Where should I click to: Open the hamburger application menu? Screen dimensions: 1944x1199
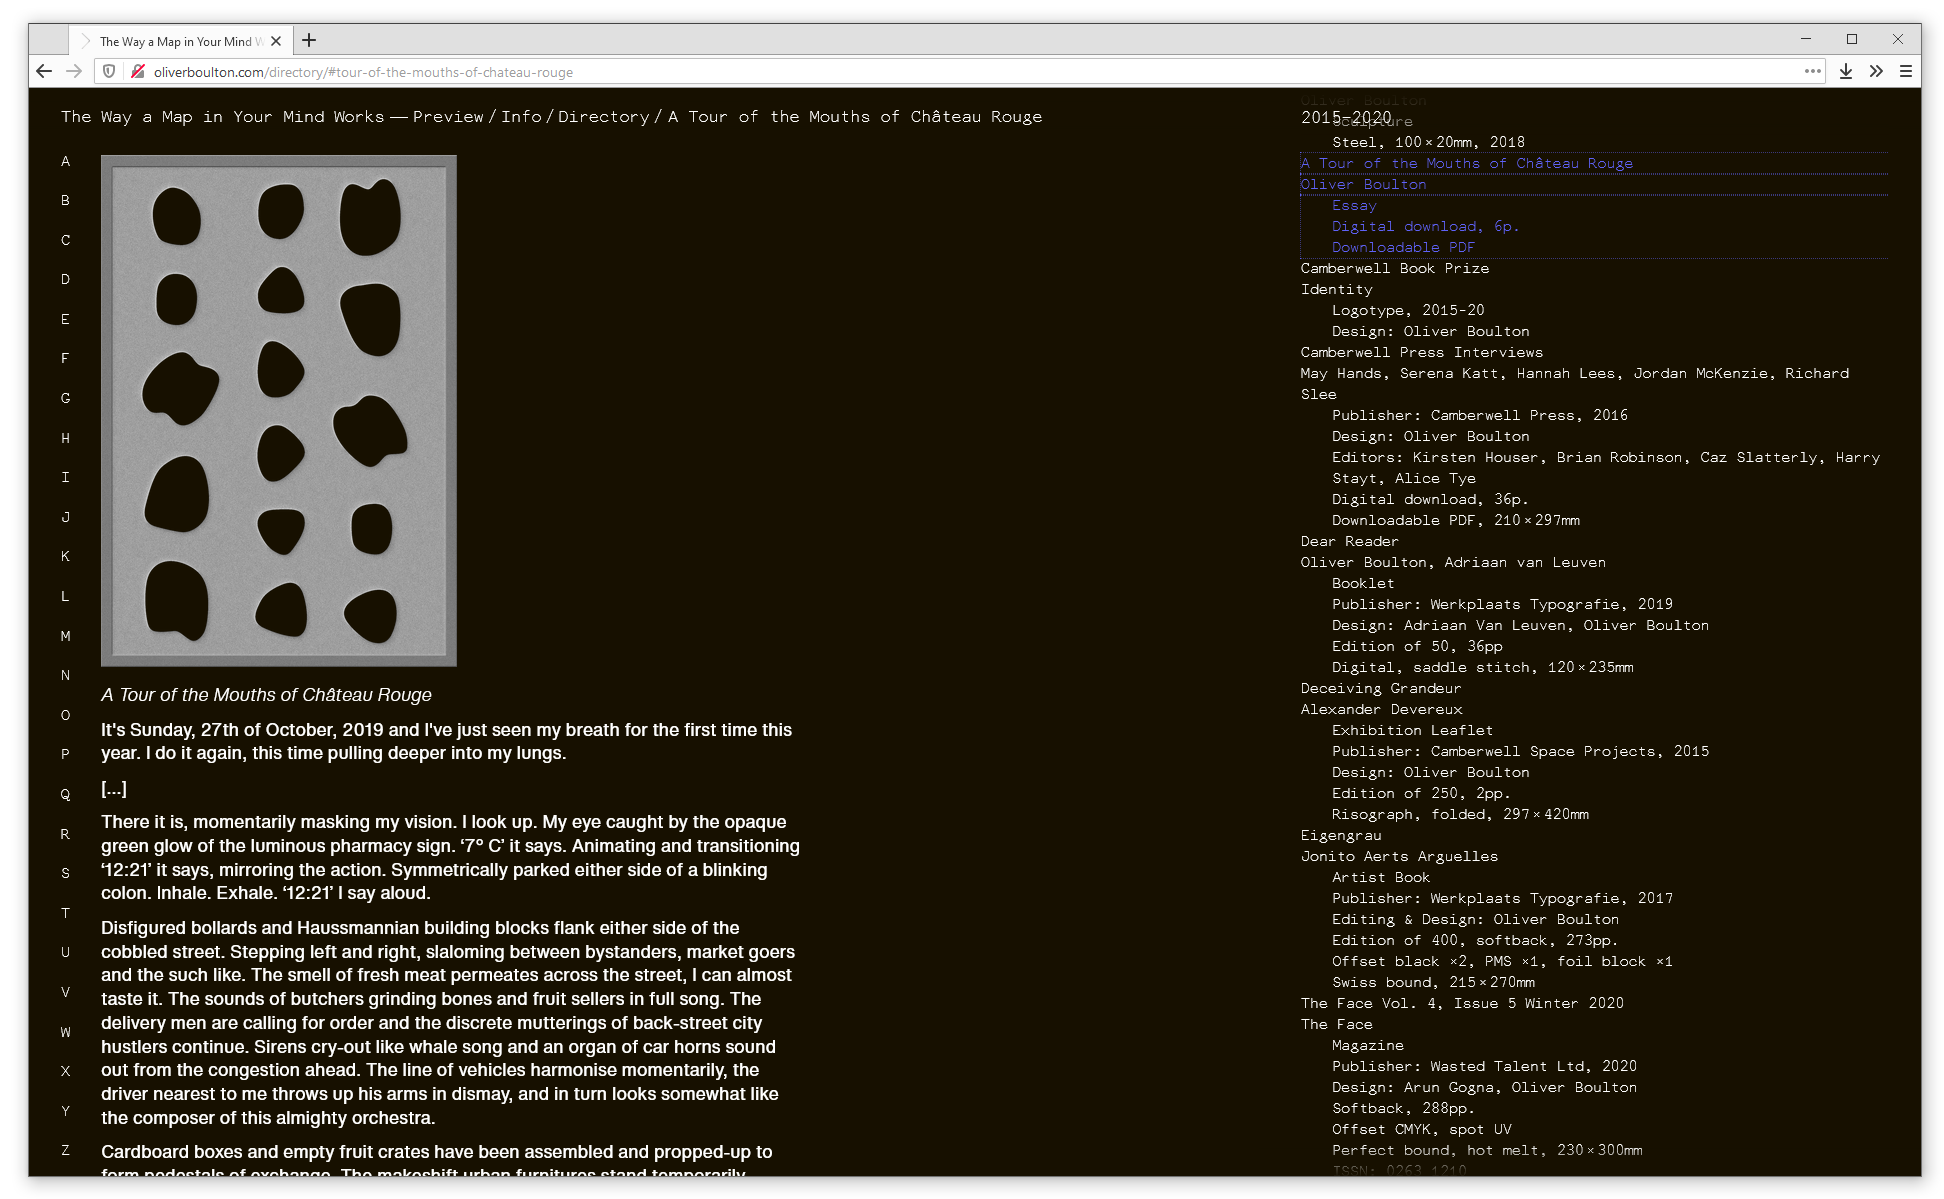[x=1906, y=71]
